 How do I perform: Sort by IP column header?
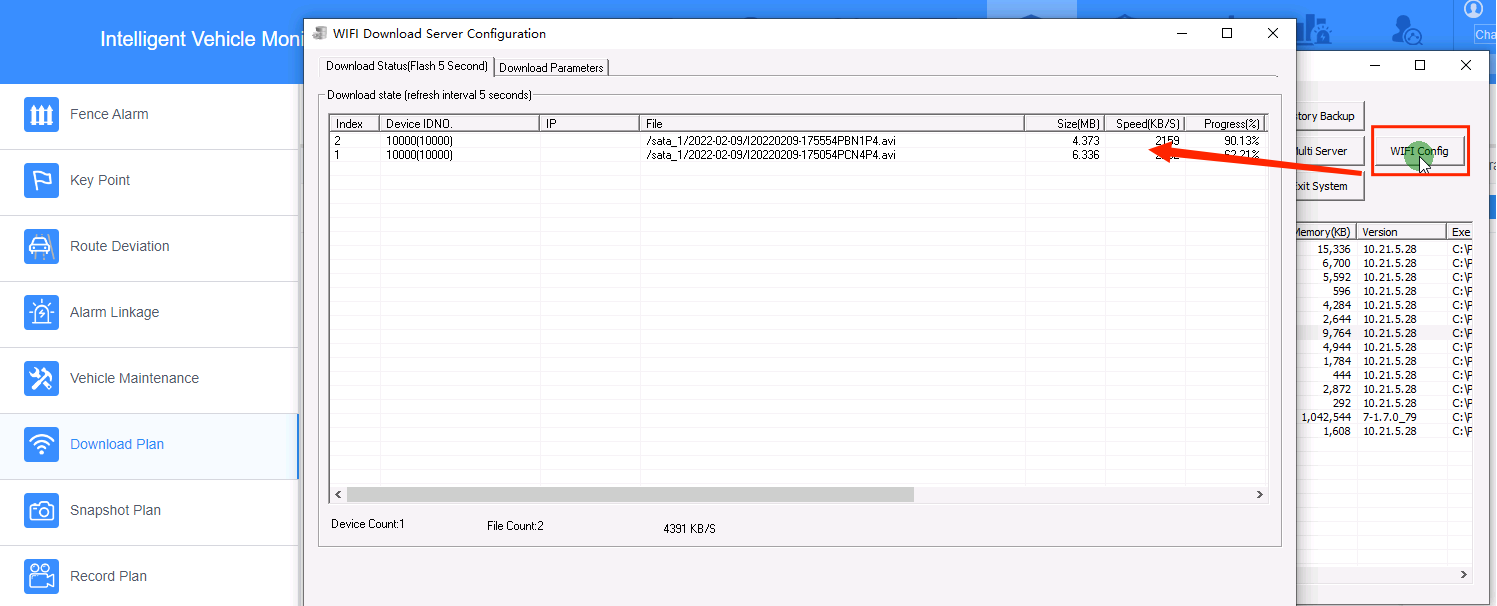point(590,123)
